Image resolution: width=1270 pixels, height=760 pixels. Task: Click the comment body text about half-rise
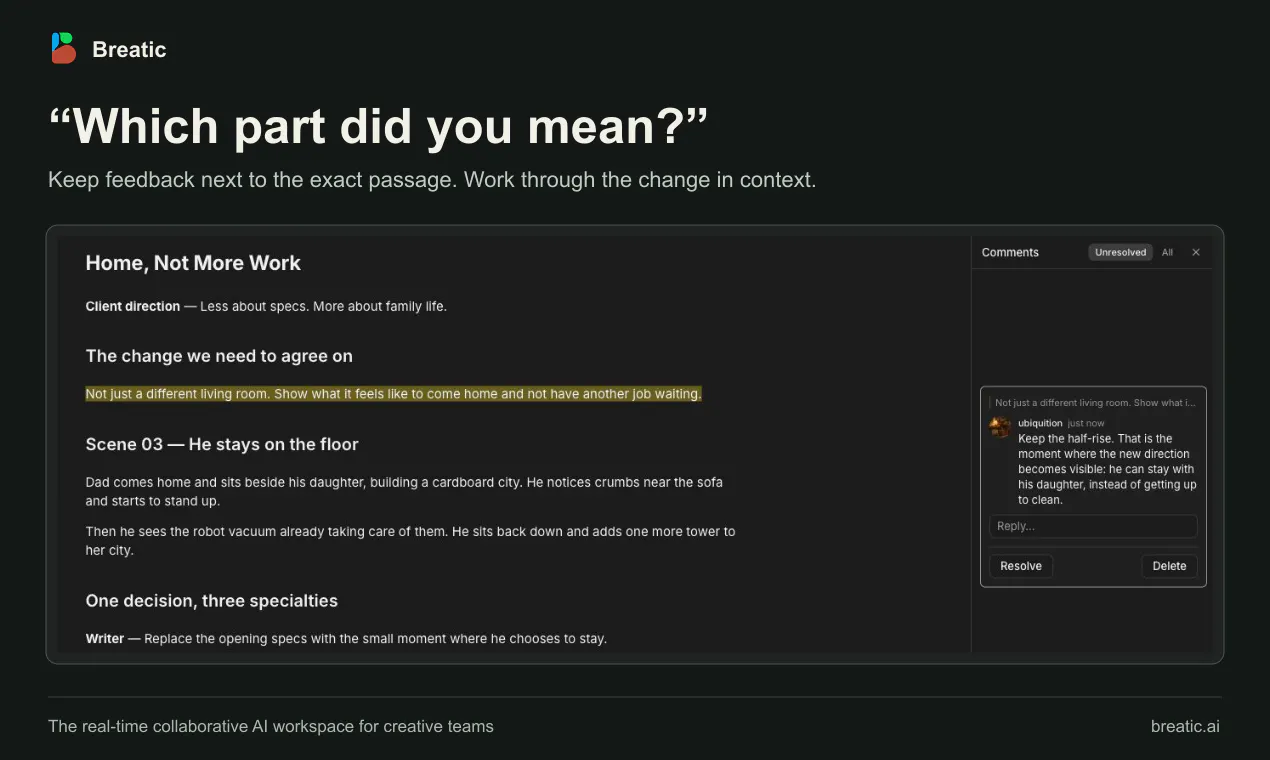coord(1107,469)
